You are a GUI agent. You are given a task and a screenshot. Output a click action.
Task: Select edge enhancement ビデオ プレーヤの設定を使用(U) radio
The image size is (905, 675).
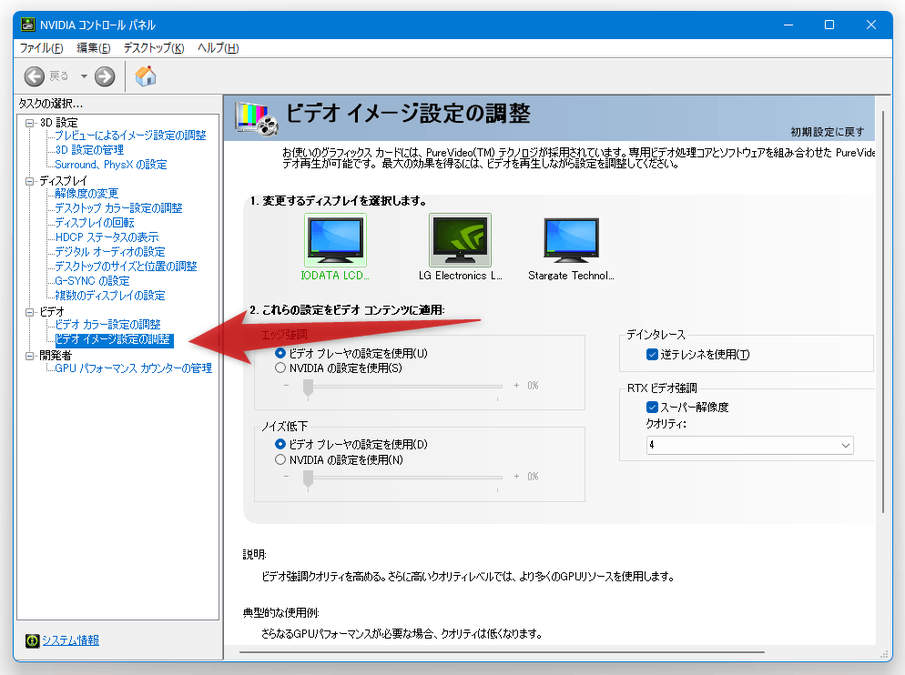click(x=281, y=353)
